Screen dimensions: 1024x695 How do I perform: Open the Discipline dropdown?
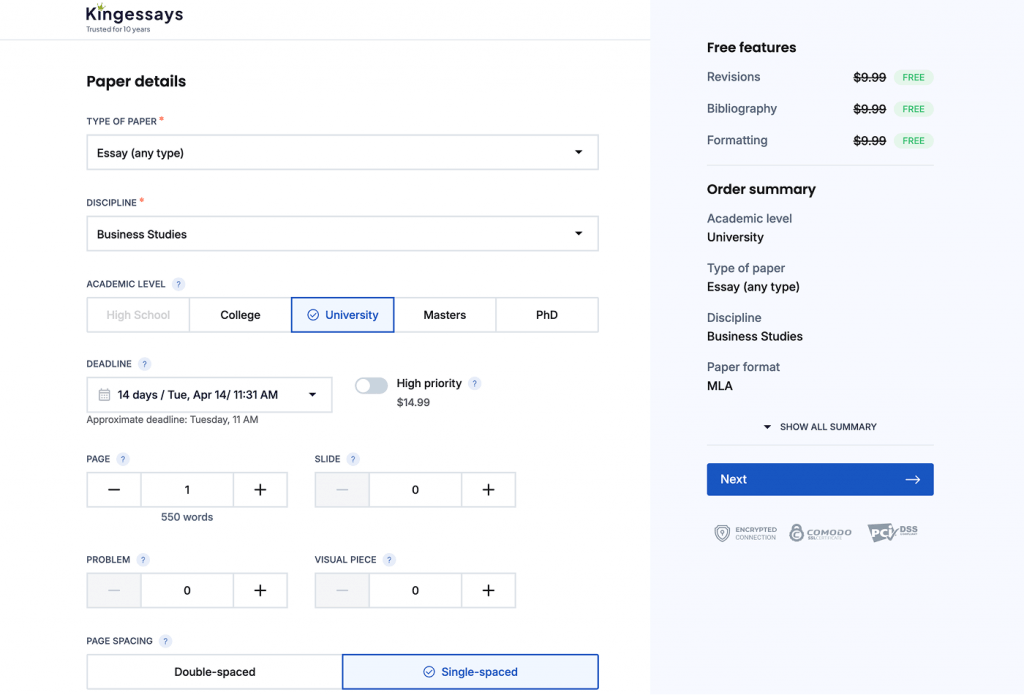(x=342, y=234)
